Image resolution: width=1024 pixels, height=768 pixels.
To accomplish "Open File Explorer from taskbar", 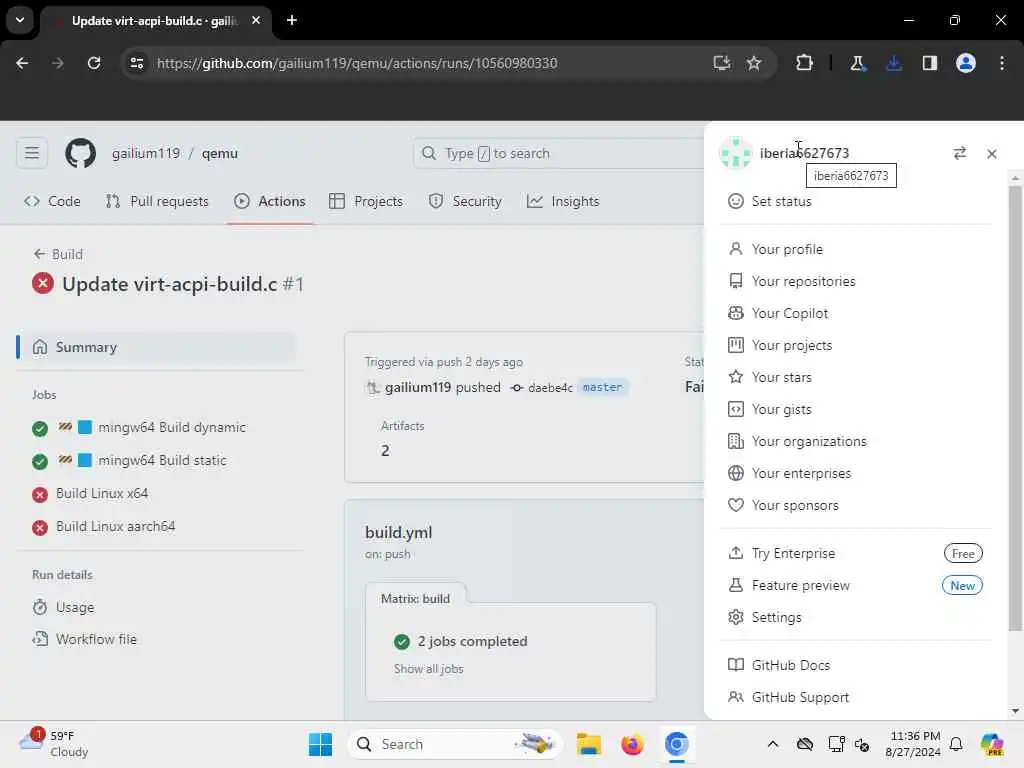I will coord(588,744).
